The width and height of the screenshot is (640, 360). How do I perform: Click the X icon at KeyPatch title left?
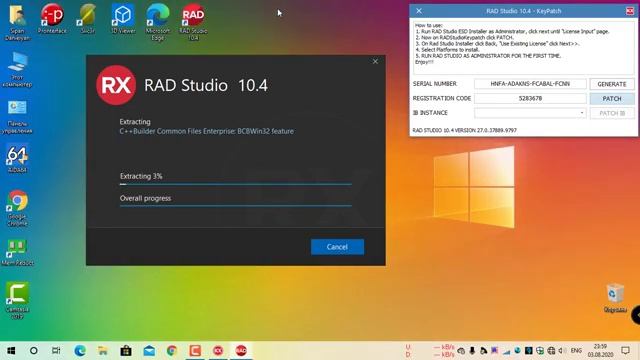(419, 11)
